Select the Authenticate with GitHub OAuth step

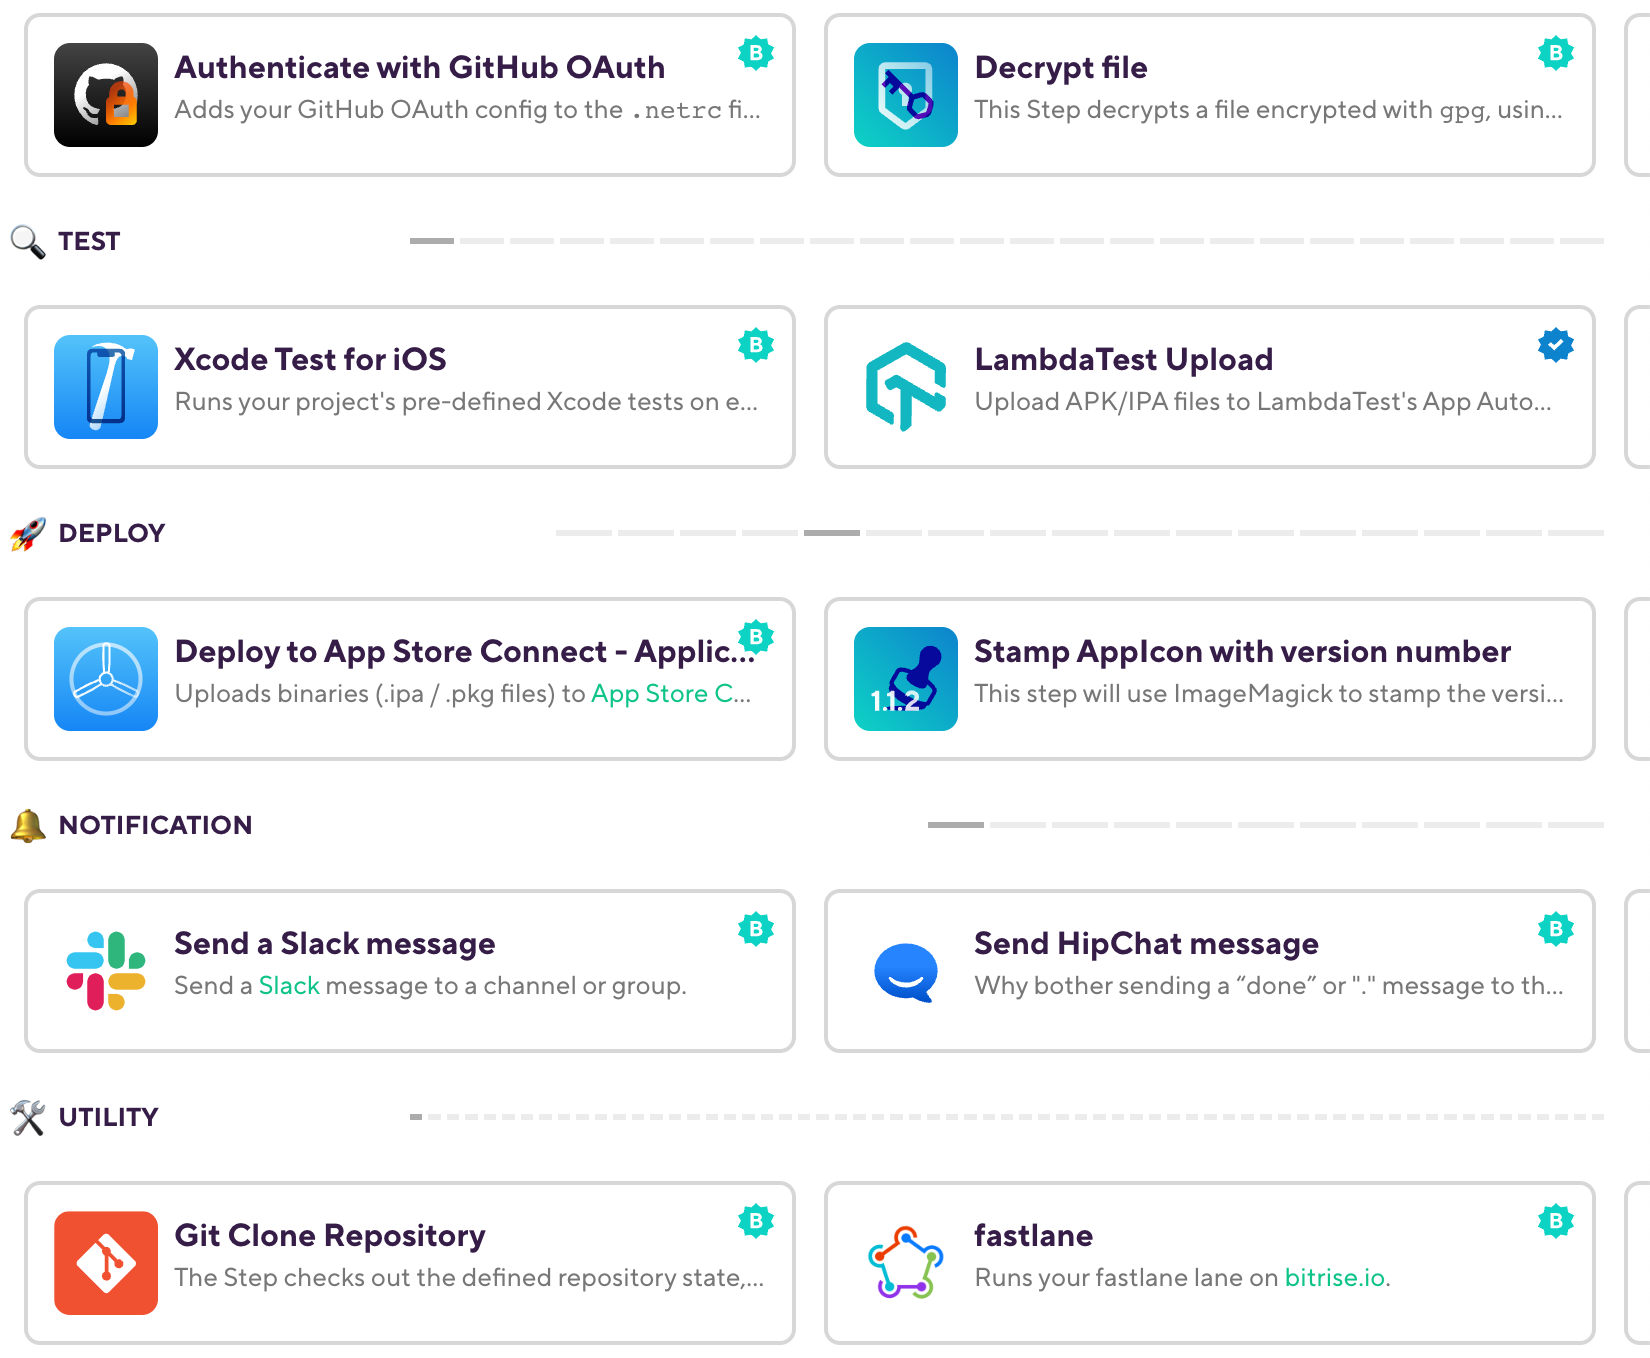(x=420, y=67)
